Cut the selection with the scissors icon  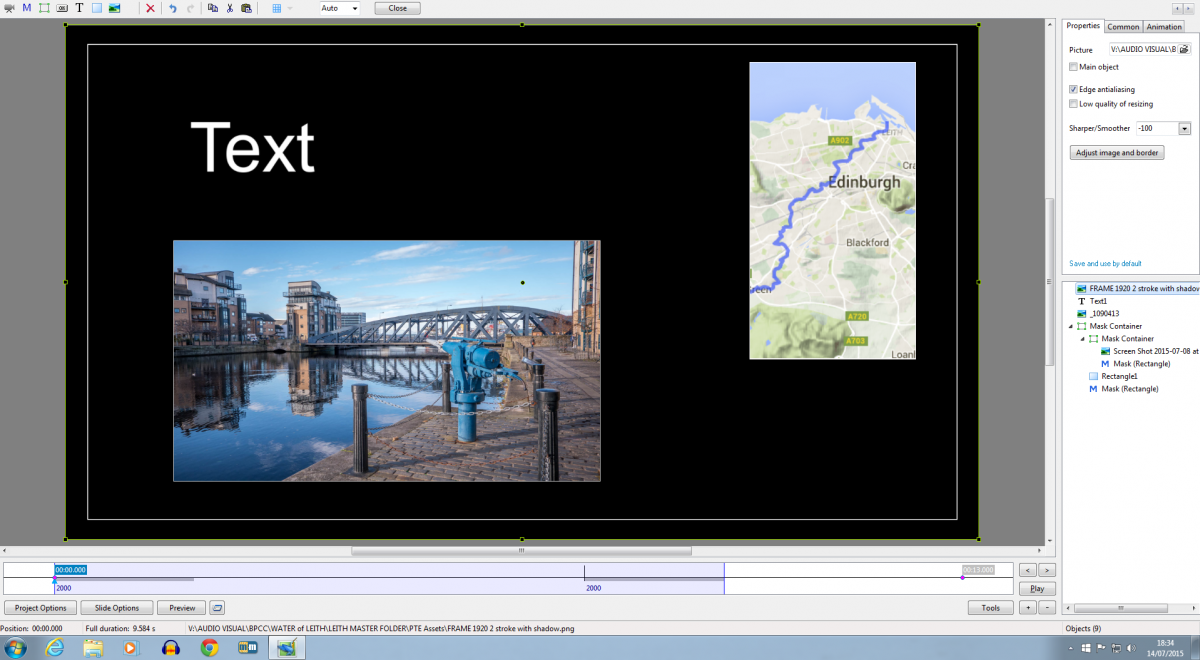coord(229,8)
